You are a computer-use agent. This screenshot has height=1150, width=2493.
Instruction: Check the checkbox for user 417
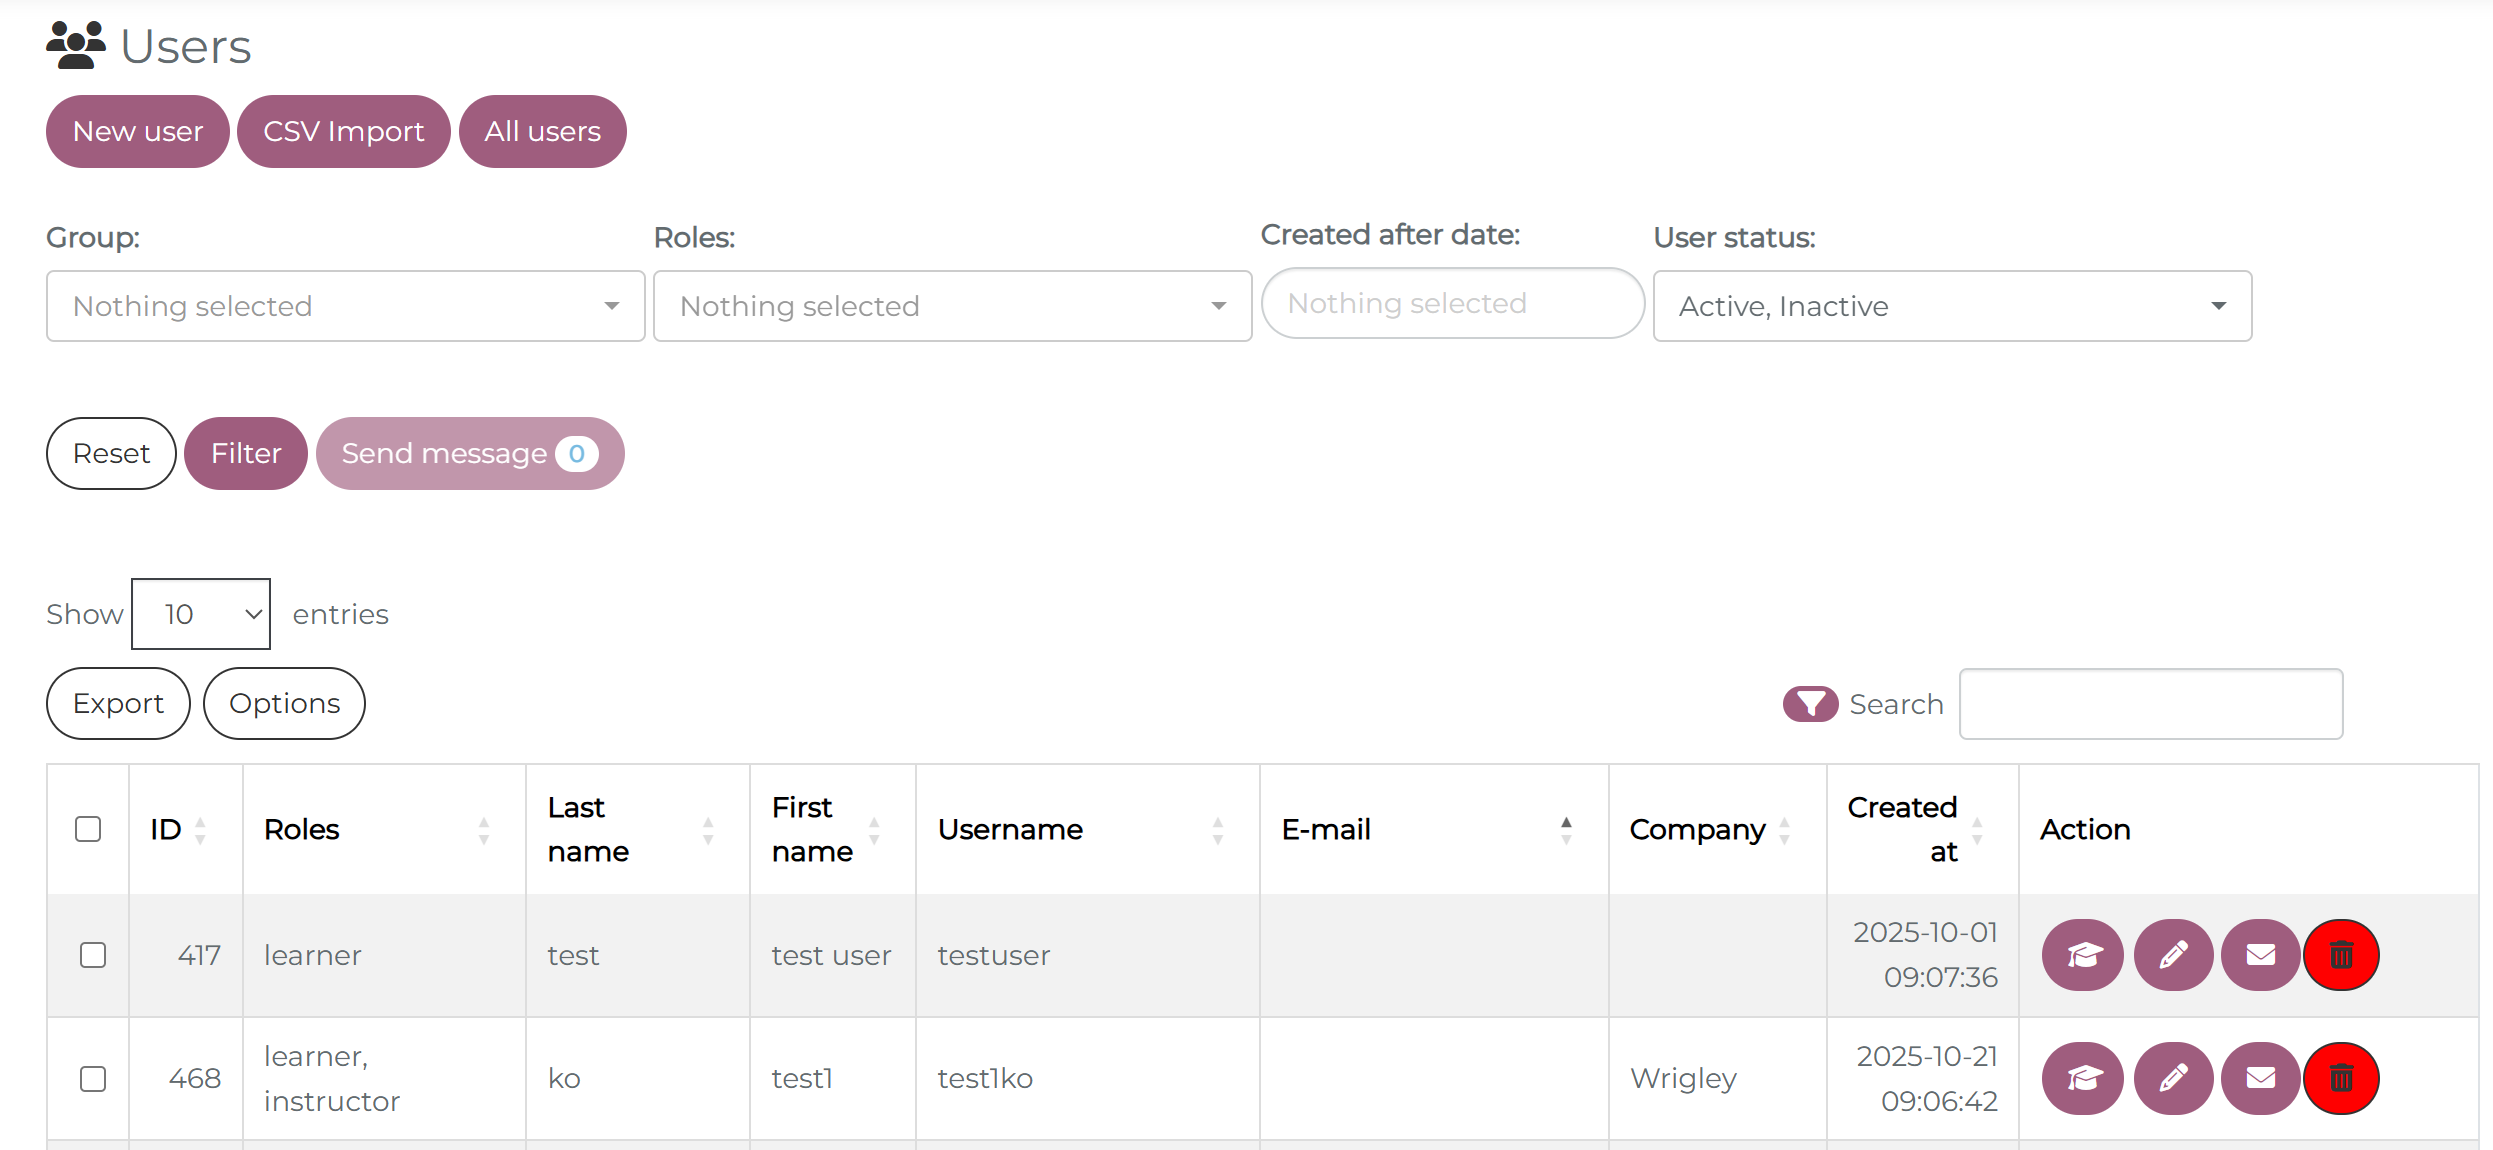[x=93, y=955]
